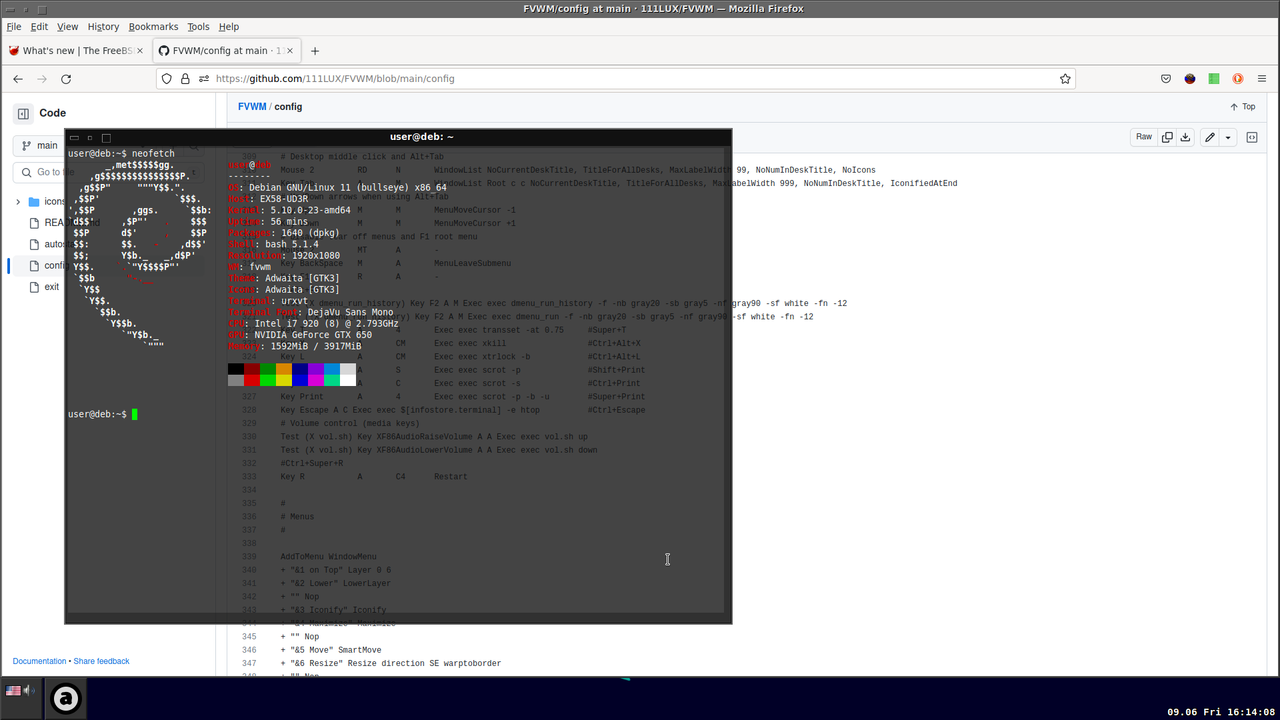
Task: Go back with Firefox back arrow
Action: point(18,79)
